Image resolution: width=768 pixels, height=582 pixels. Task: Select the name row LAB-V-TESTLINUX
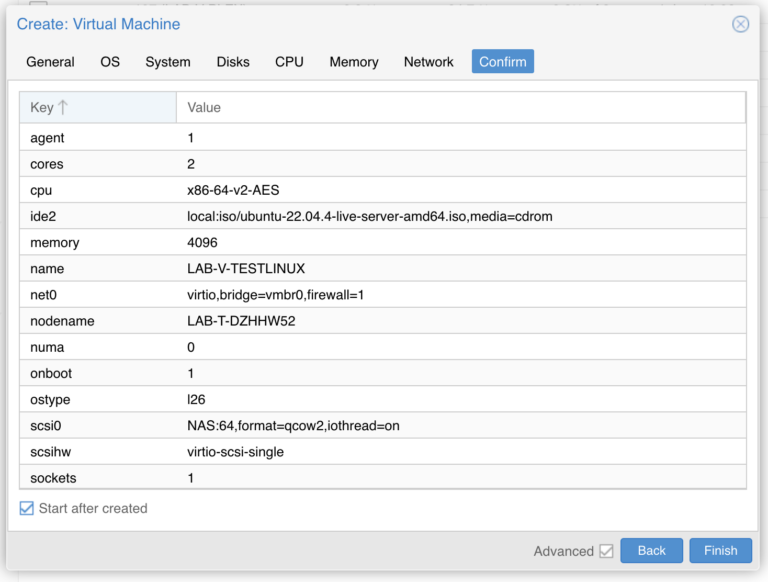pyautogui.click(x=383, y=268)
